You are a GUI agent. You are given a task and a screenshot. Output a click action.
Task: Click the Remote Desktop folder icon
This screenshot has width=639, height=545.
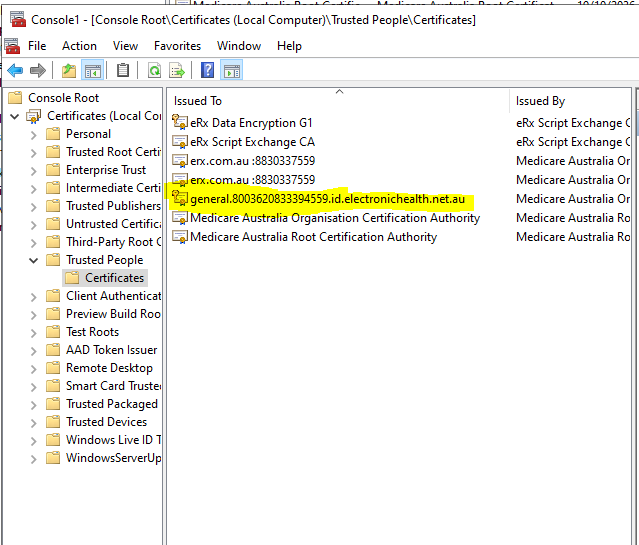coord(53,368)
